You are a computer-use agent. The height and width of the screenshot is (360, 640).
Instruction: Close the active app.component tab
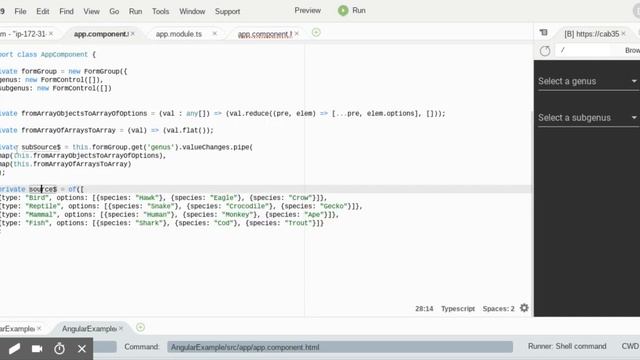[133, 34]
